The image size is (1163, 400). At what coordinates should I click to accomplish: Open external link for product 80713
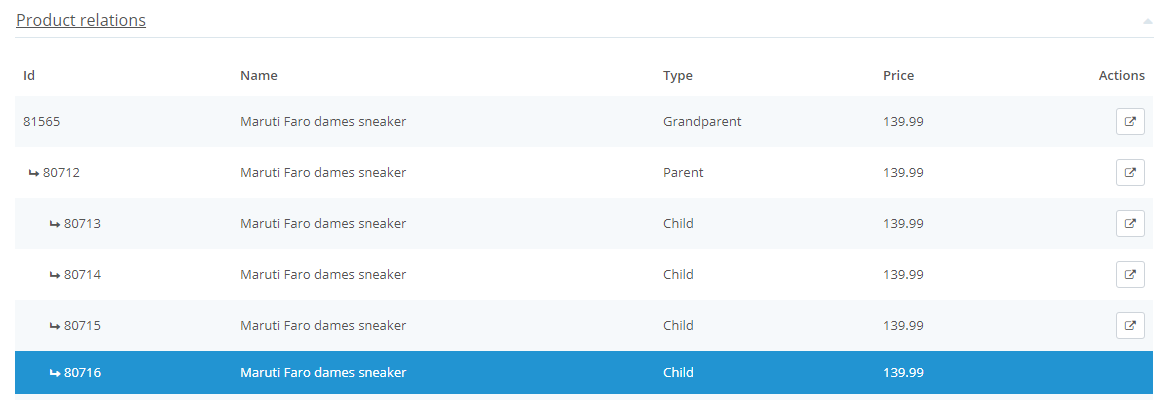[1130, 224]
